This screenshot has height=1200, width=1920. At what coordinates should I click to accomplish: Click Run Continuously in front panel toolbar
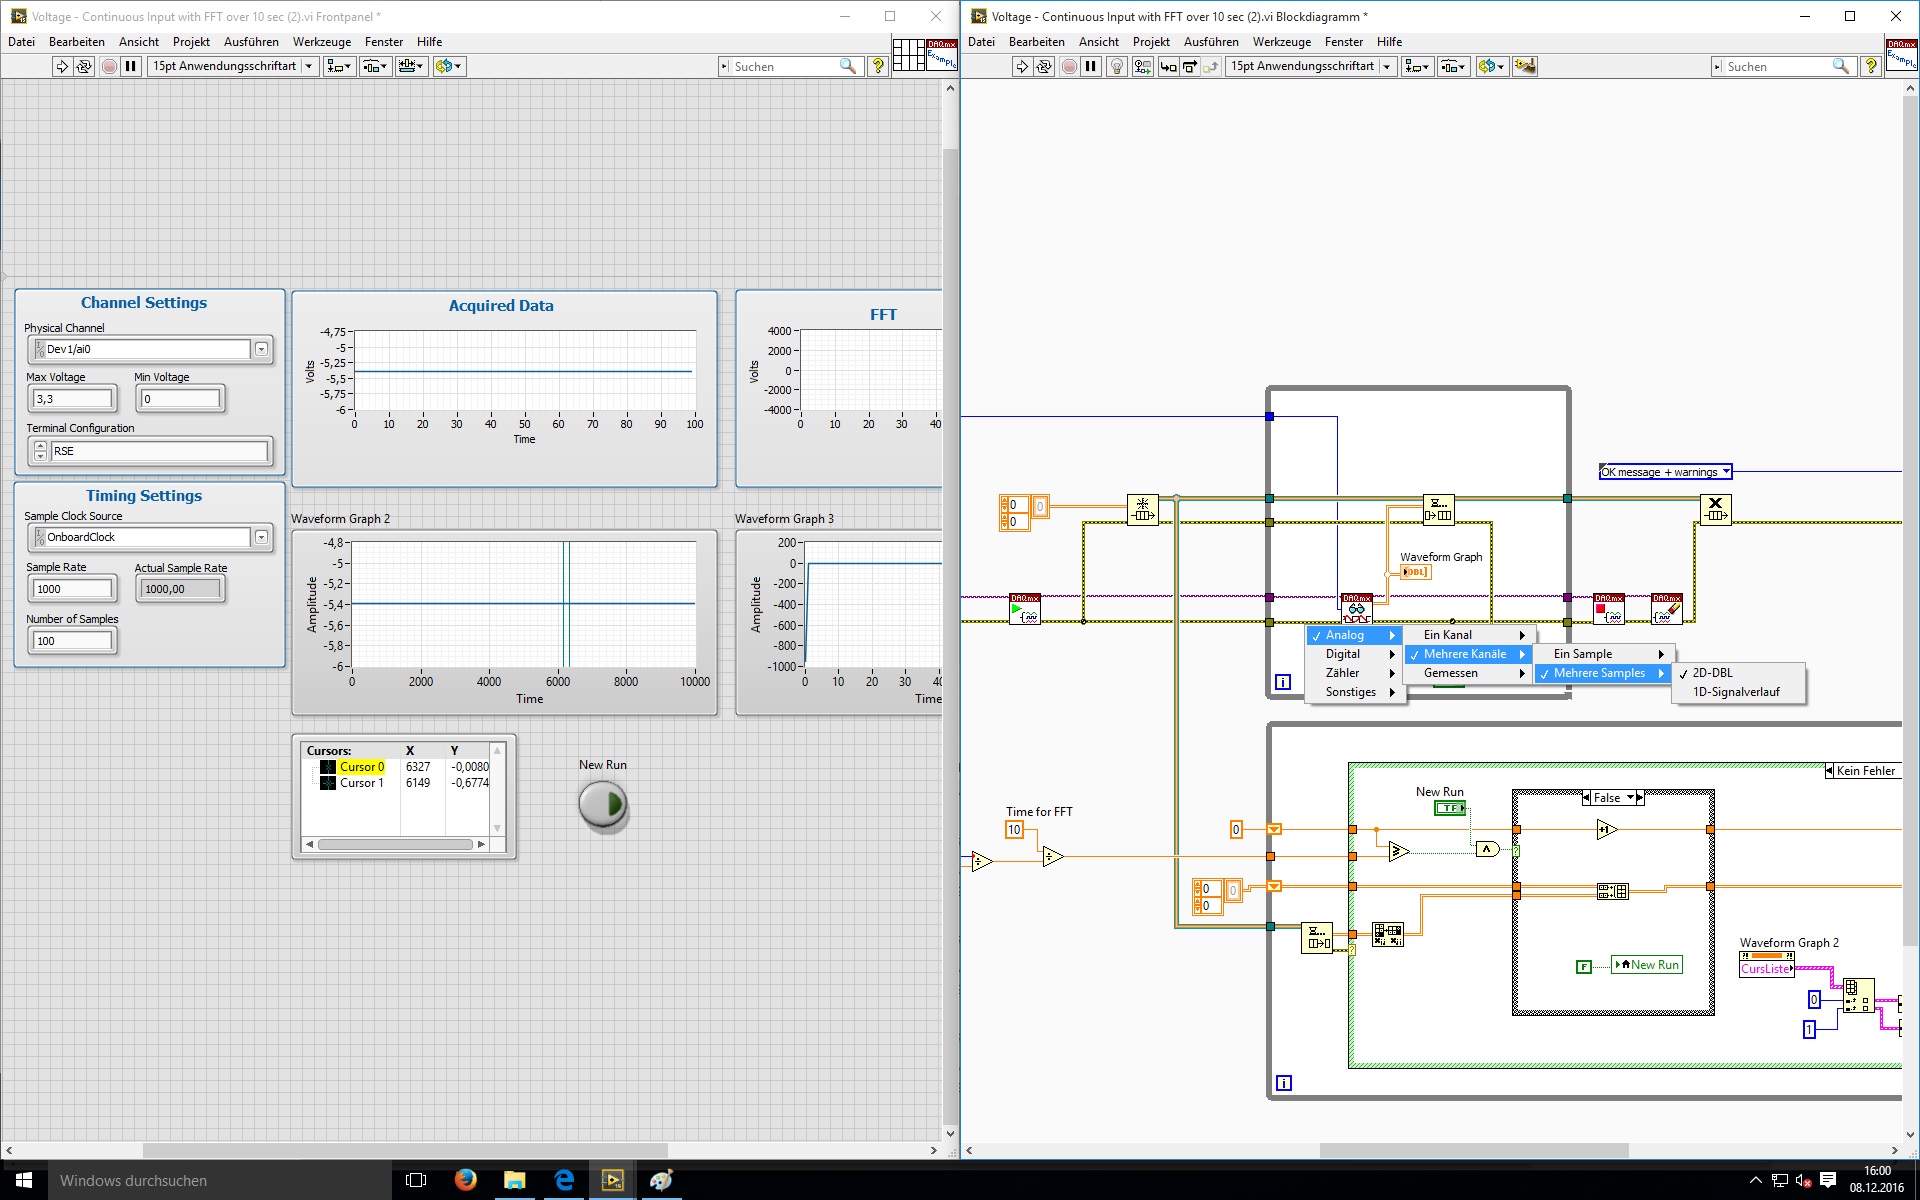click(84, 66)
